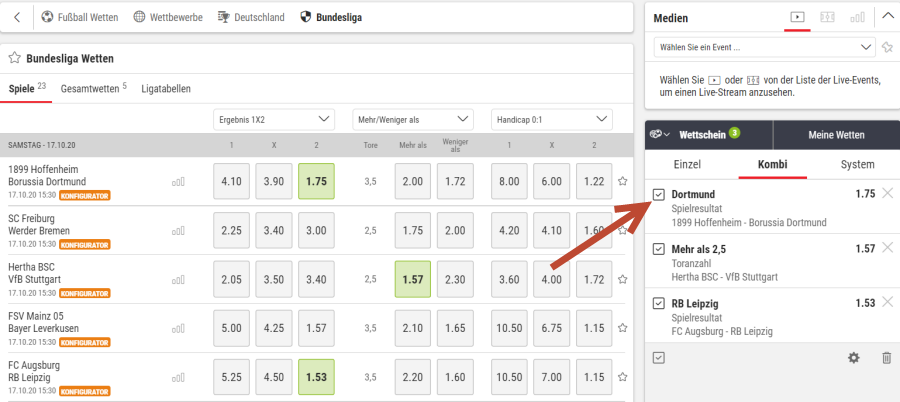900x402 pixels.
Task: Switch to the Spiele tab
Action: [x=26, y=88]
